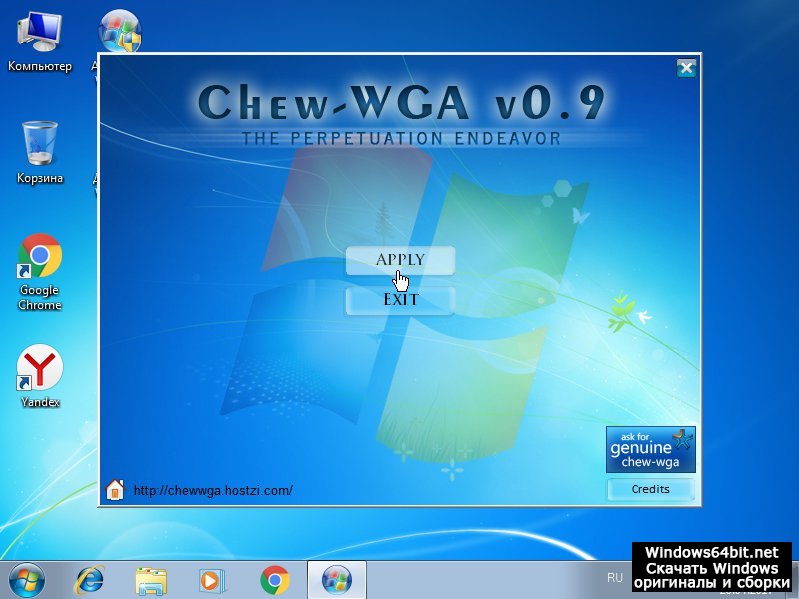Open Windows Explorer folder in taskbar
This screenshot has width=799, height=599.
point(151,579)
